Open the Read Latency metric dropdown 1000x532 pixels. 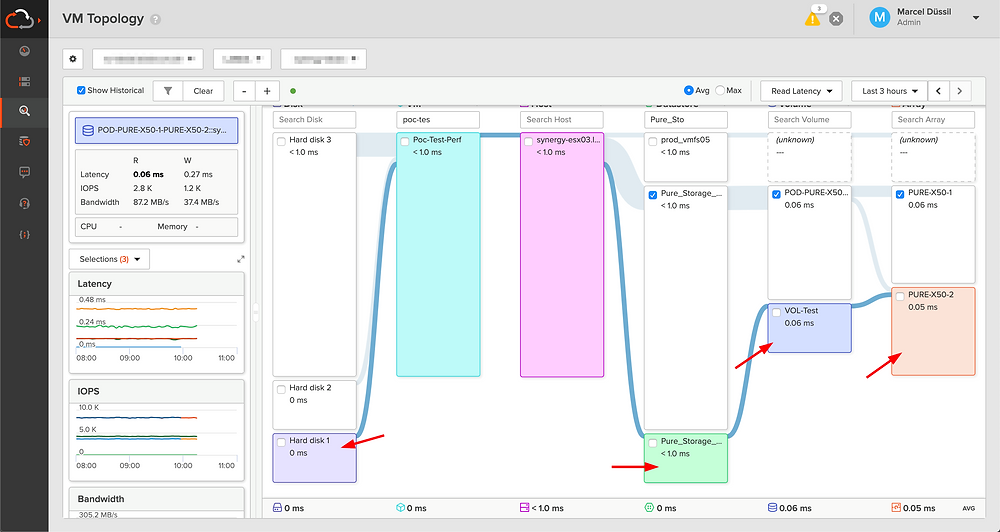pyautogui.click(x=801, y=91)
